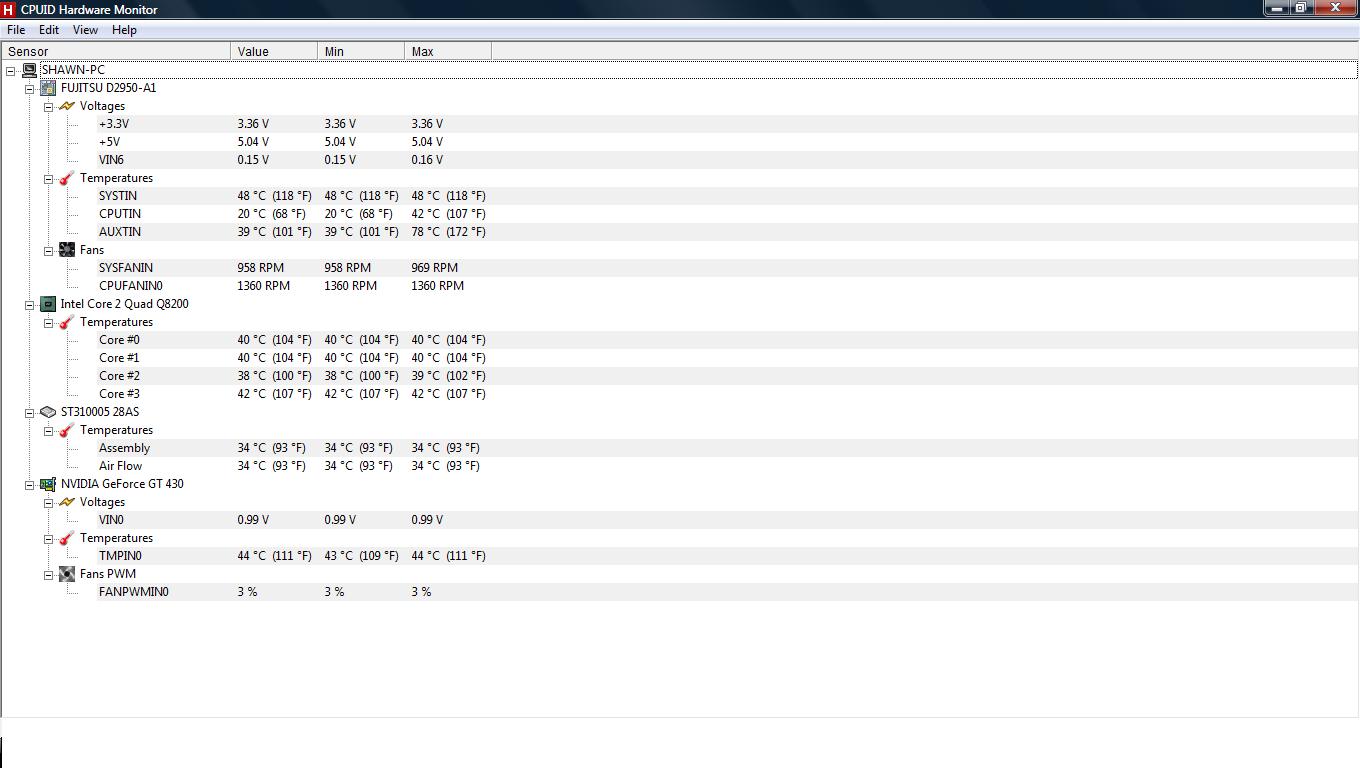The width and height of the screenshot is (1360, 768).
Task: Collapse the FUJITSU Voltages group
Action: [48, 107]
